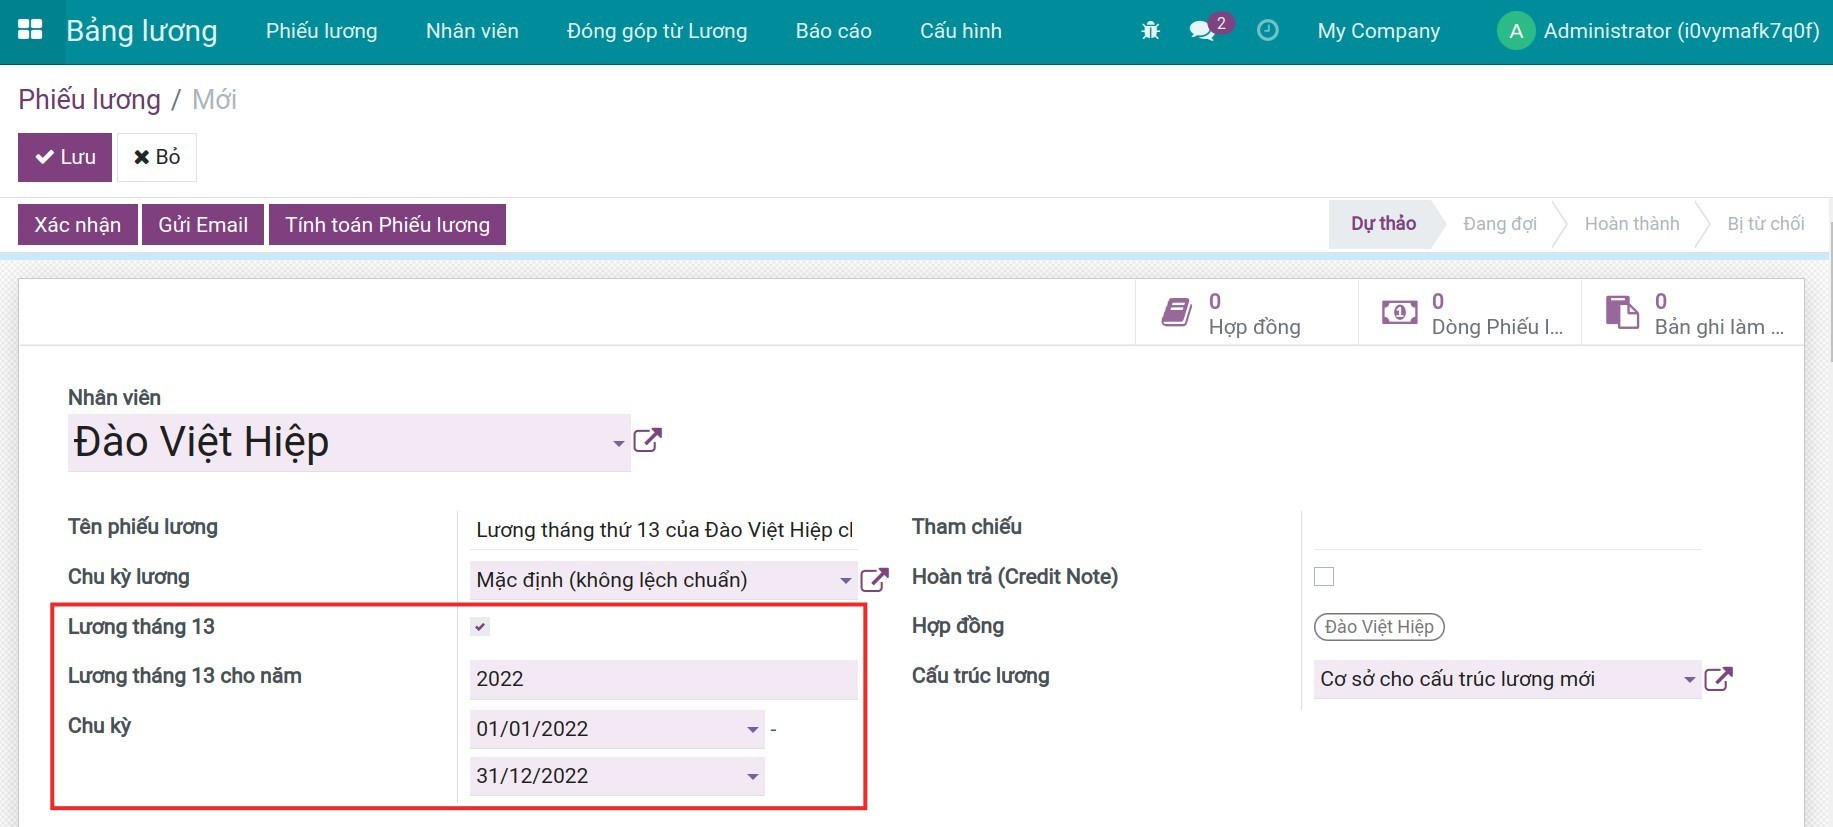Open the conversations chat icon

[x=1202, y=31]
